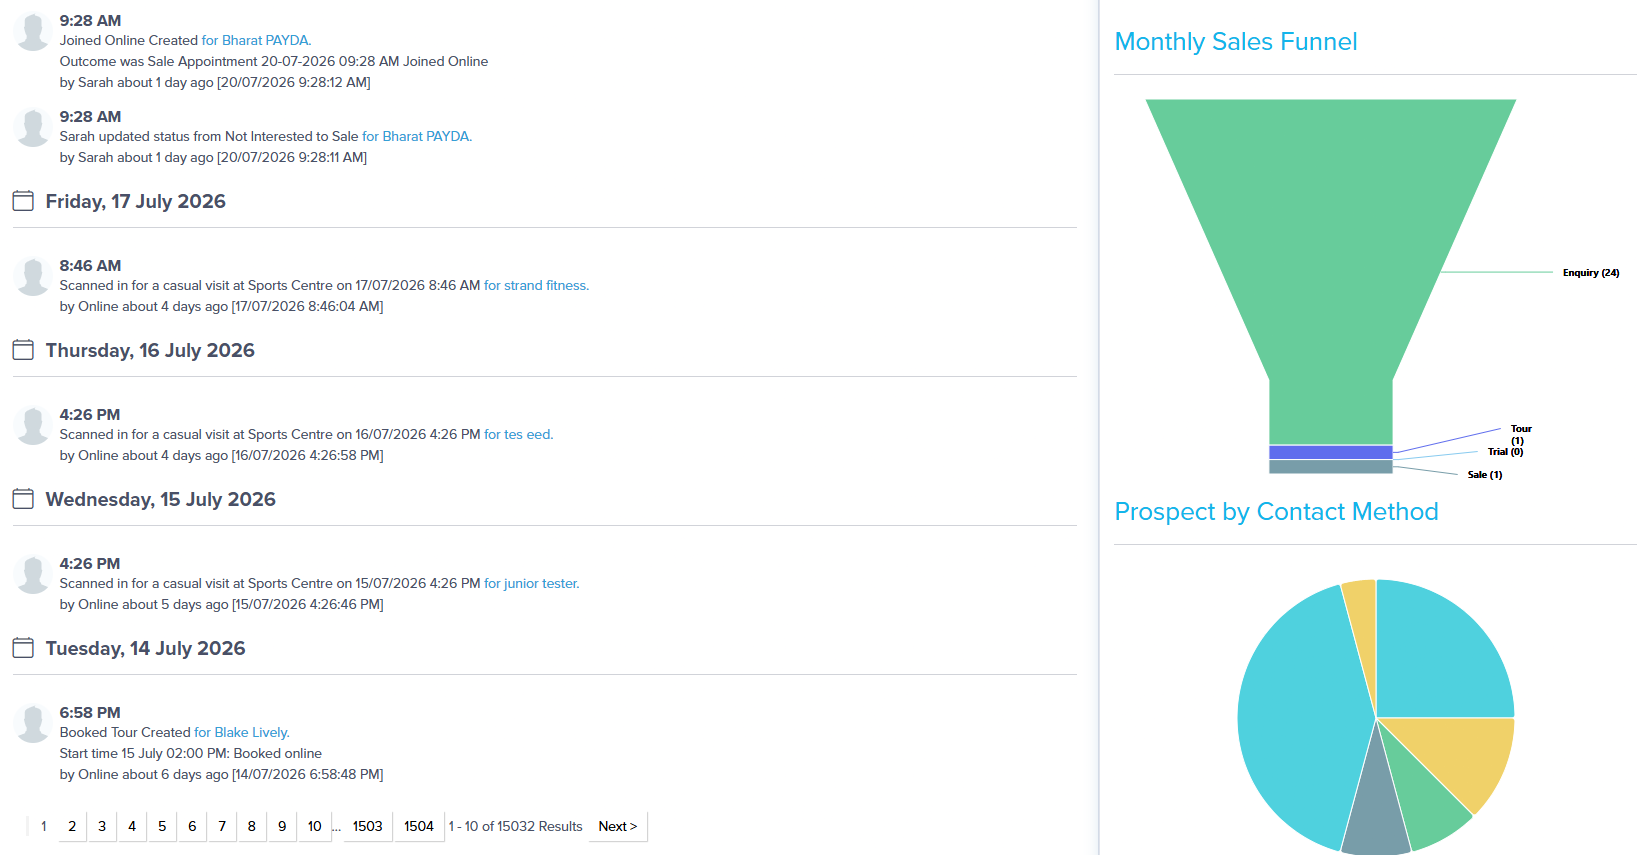Open the 'for junior tester' link

tap(531, 584)
